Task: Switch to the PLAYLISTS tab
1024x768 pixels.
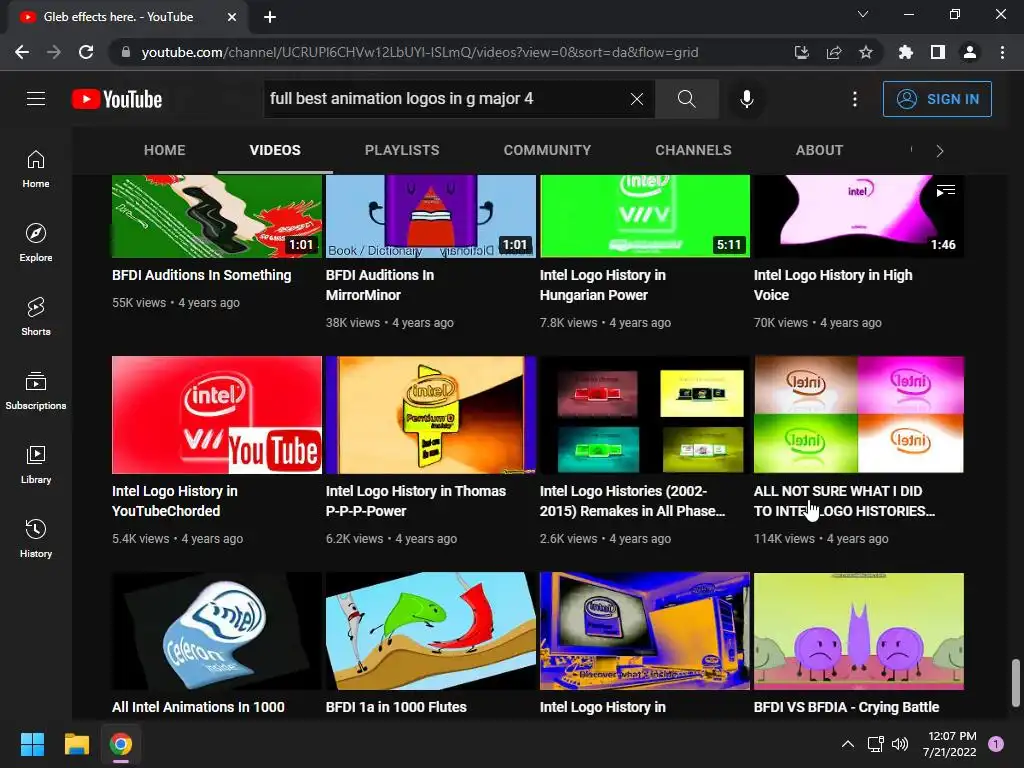Action: pos(402,150)
